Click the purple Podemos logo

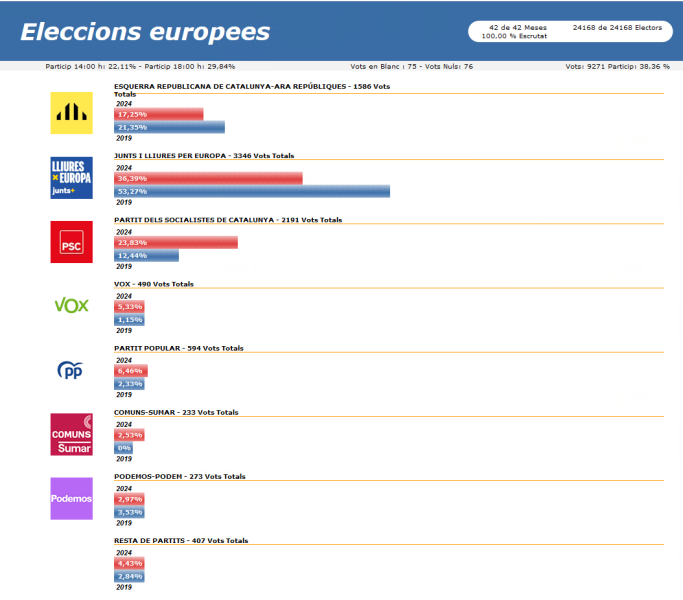pos(71,498)
